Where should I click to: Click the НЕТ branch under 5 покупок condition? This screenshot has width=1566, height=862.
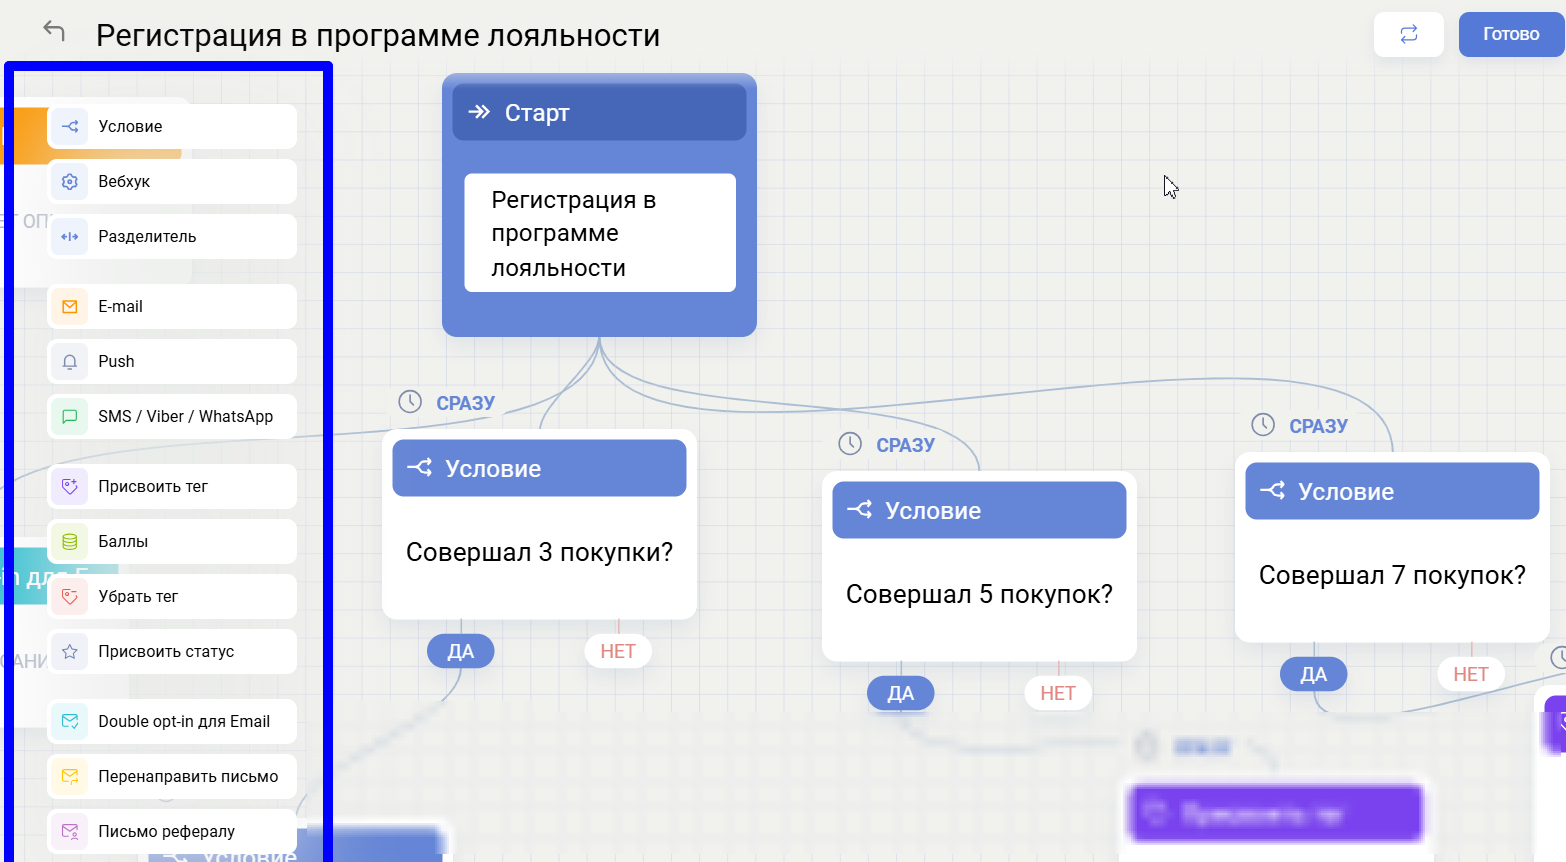(1057, 694)
